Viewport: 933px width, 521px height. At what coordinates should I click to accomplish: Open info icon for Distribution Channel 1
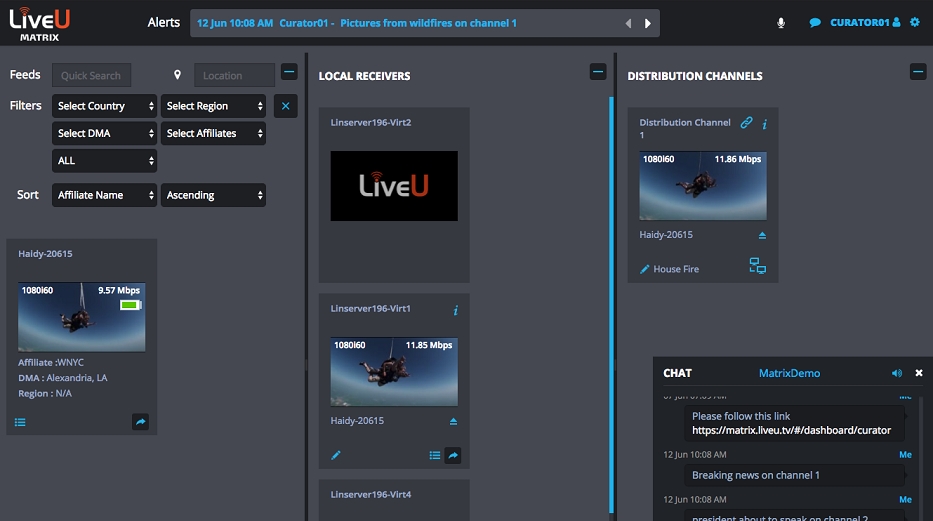(765, 124)
